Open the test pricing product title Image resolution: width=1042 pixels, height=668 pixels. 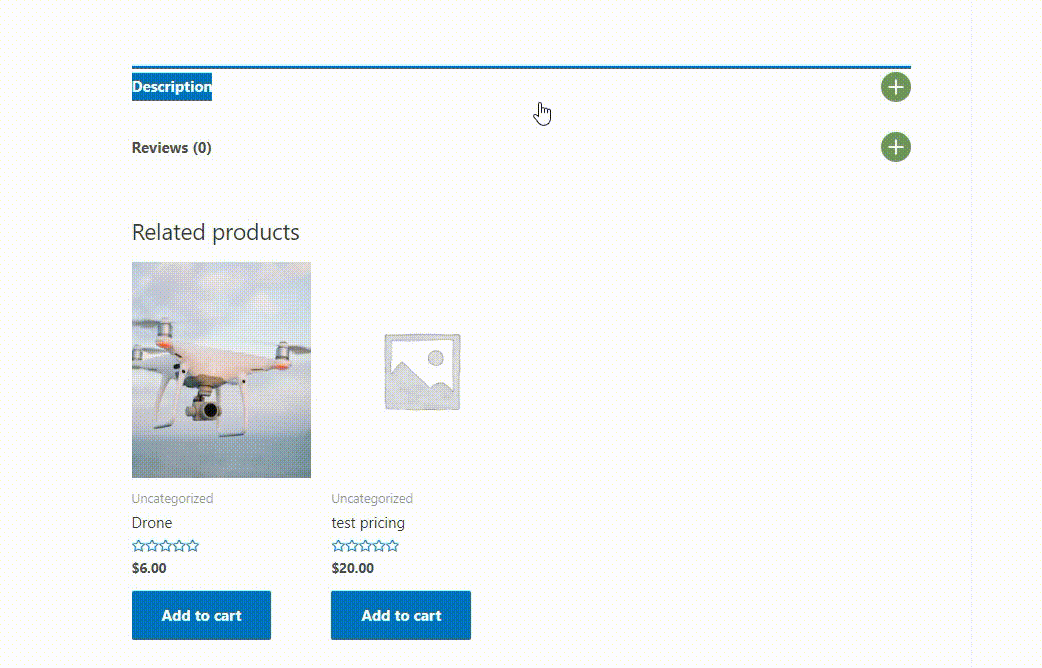368,523
